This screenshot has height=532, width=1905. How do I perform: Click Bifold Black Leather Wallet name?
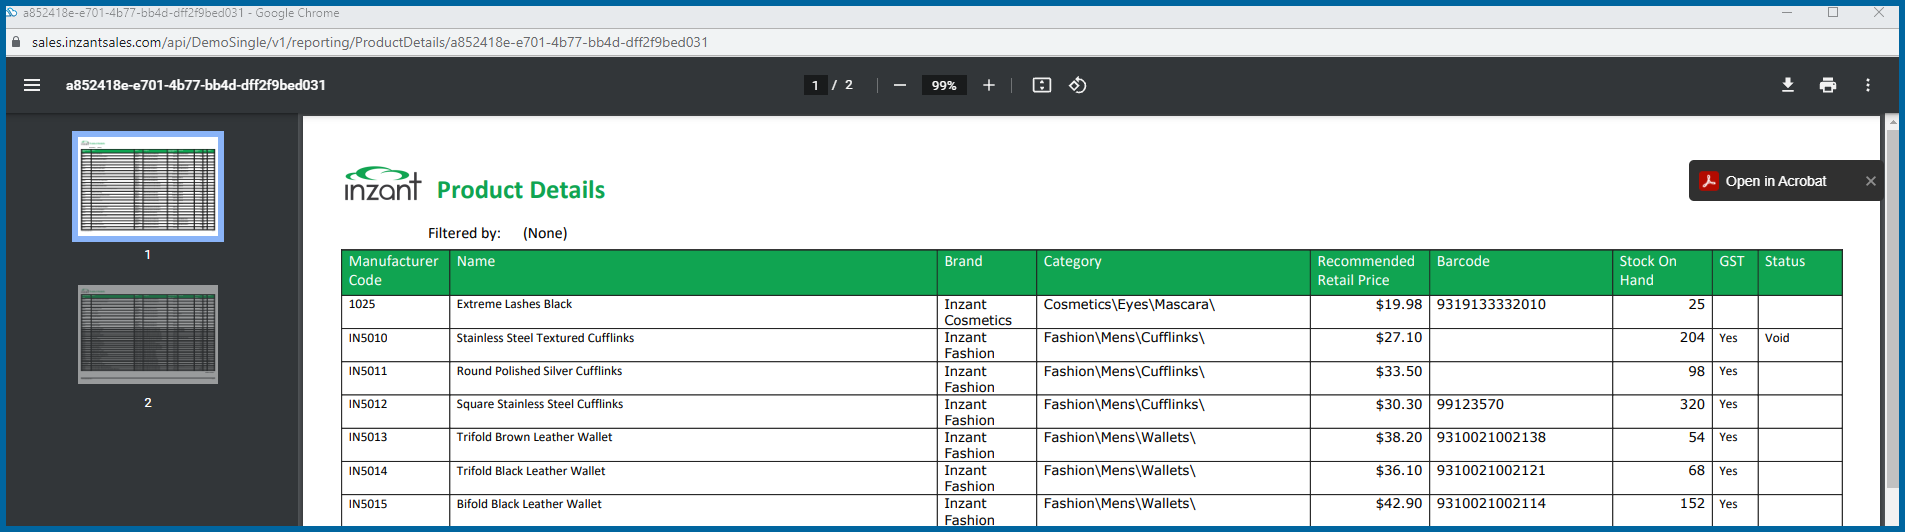(x=529, y=504)
